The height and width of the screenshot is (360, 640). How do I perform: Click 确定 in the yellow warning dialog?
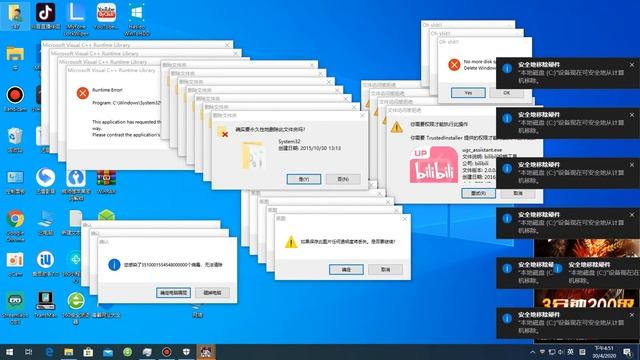click(x=346, y=269)
